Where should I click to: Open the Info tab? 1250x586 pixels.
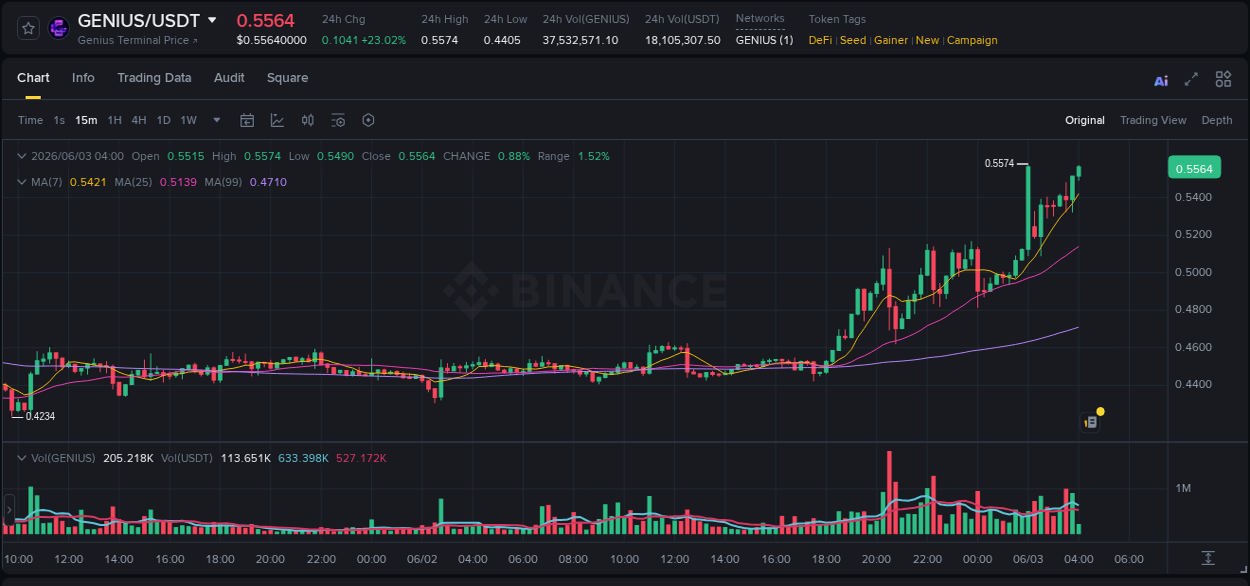coord(83,78)
